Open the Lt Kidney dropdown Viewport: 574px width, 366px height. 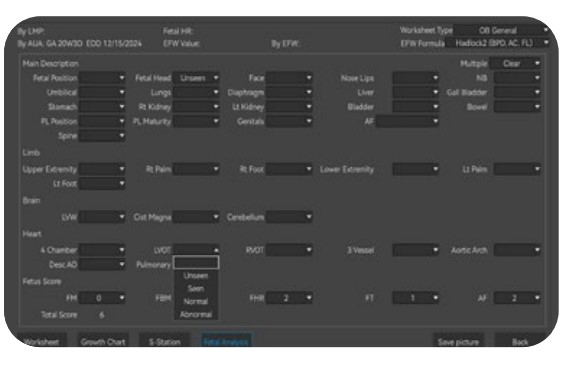pyautogui.click(x=289, y=107)
